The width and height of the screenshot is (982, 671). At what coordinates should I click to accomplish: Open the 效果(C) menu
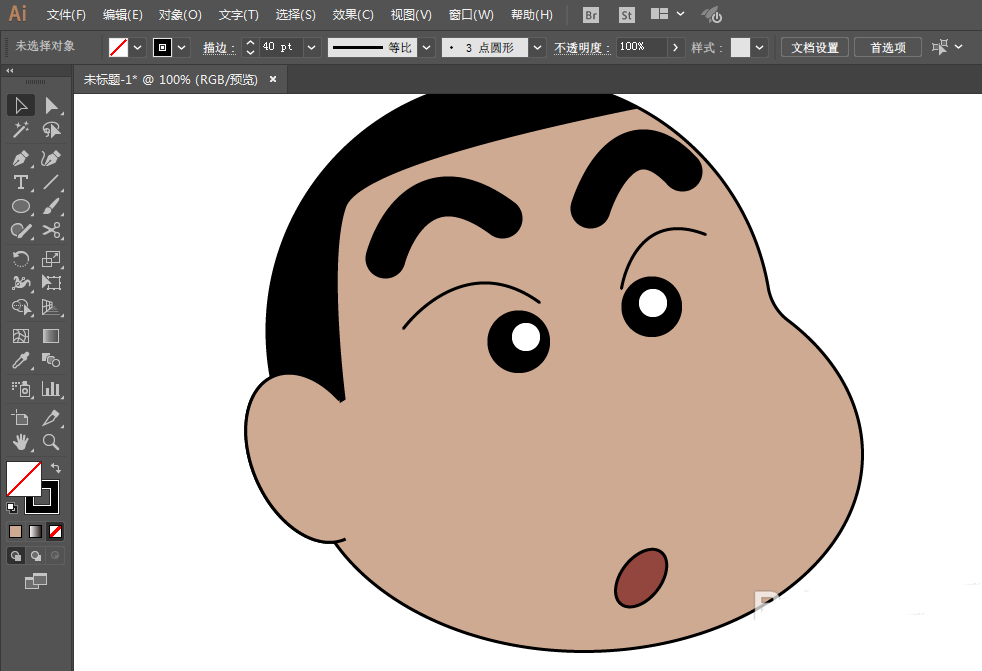[x=353, y=15]
